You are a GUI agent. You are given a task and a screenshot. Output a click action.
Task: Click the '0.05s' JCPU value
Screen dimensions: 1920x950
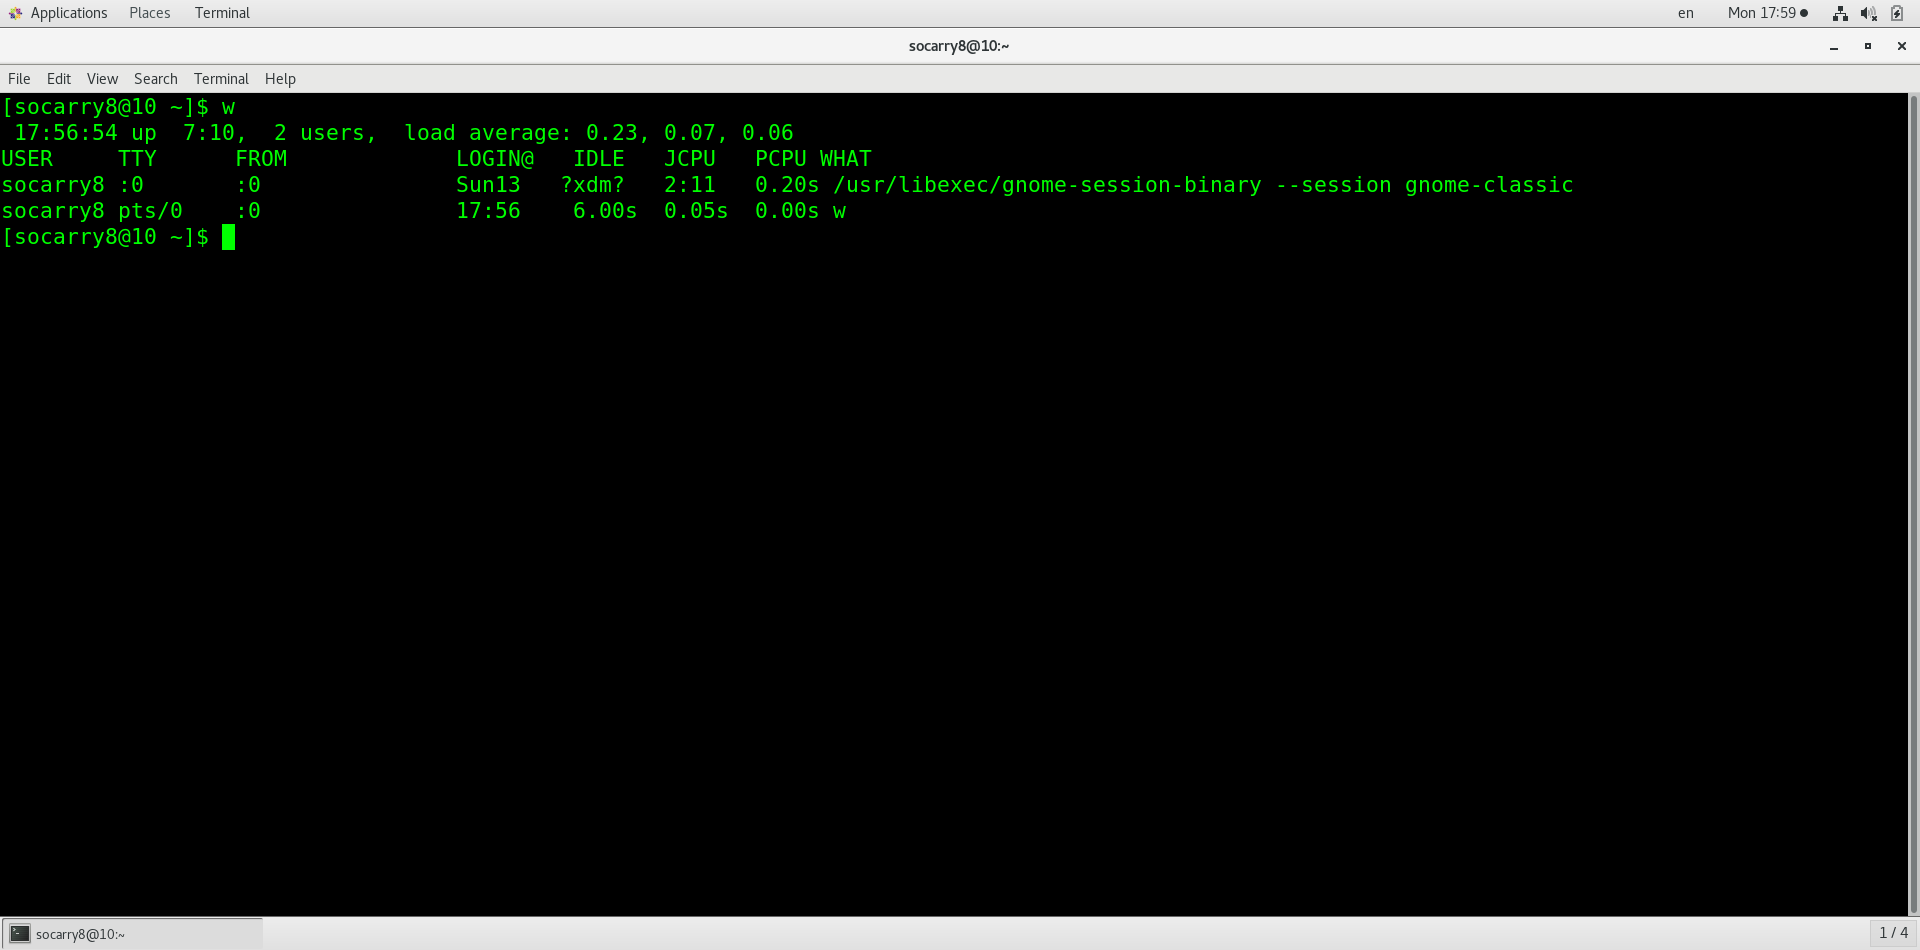696,211
